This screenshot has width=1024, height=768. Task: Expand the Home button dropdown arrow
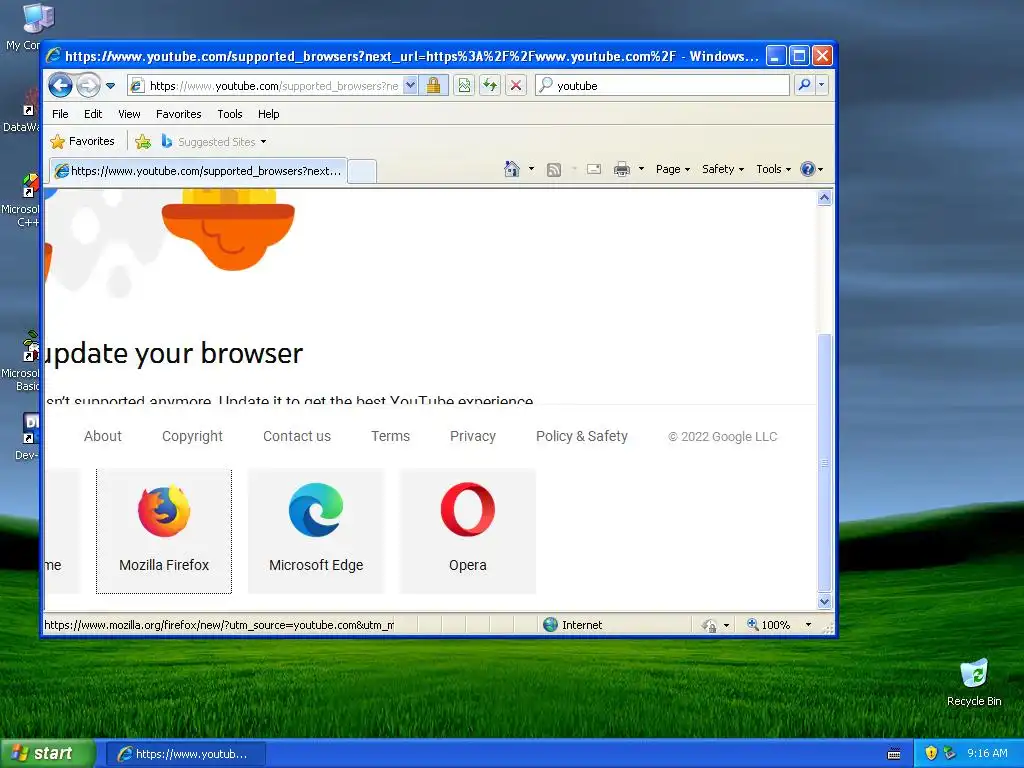click(x=532, y=169)
